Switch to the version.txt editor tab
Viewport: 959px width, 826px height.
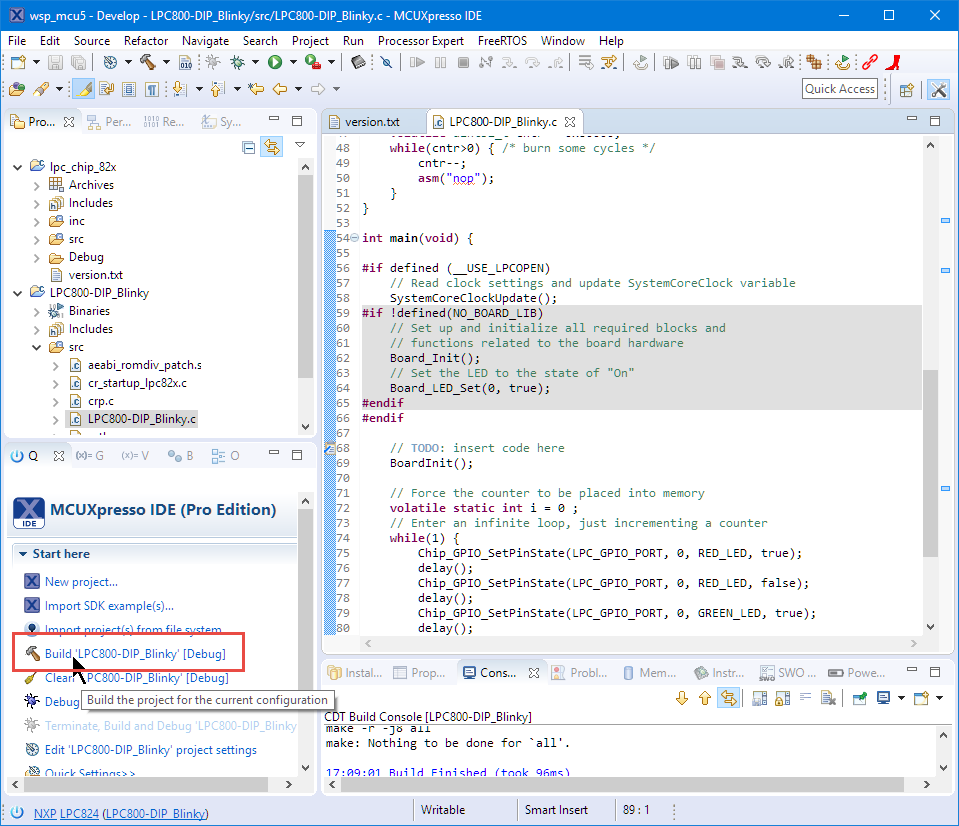[371, 122]
